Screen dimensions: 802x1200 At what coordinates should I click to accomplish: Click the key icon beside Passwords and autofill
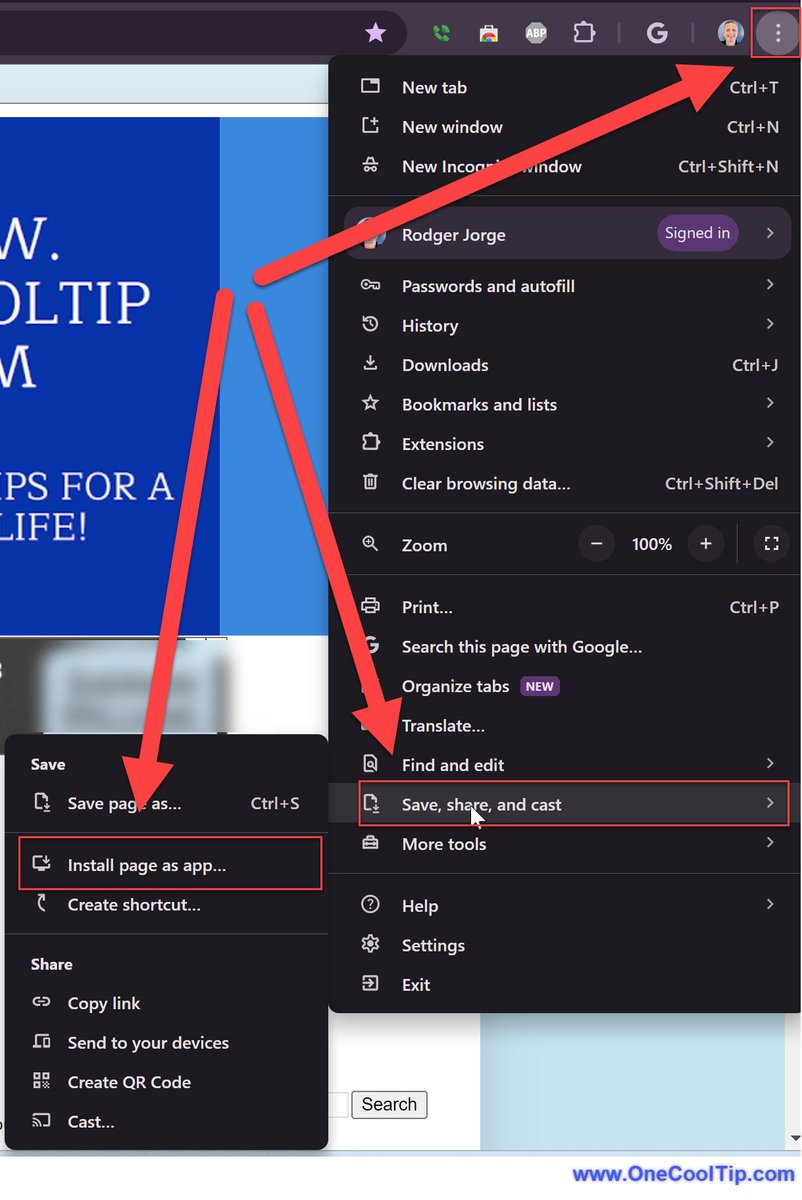[x=370, y=285]
